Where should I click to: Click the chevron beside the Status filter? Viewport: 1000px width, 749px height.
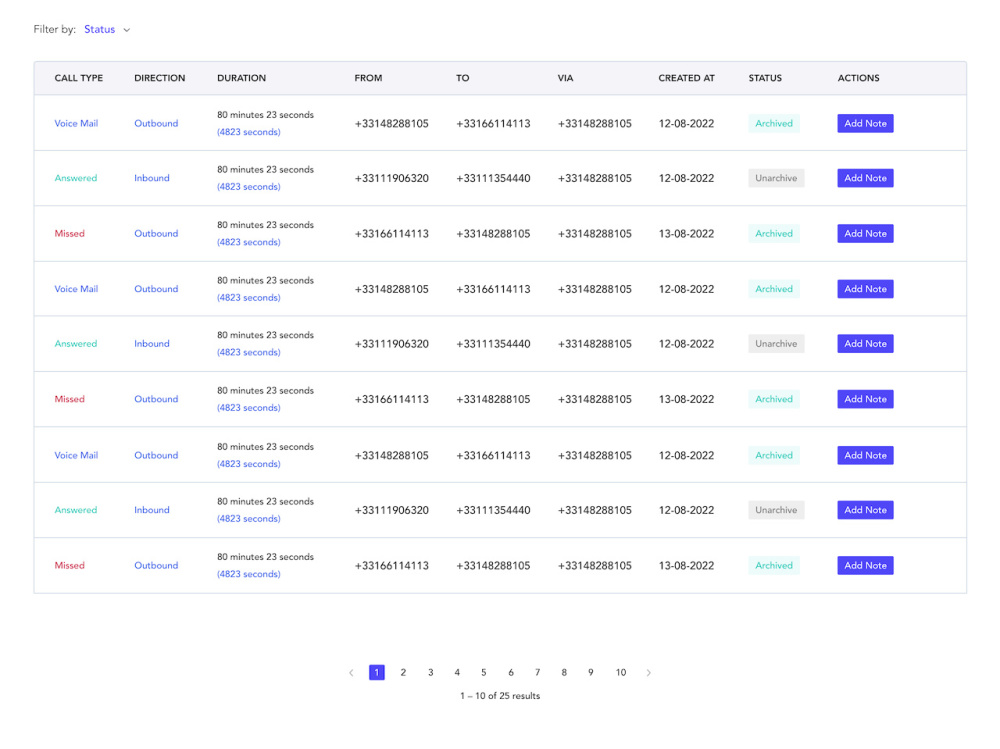(127, 30)
